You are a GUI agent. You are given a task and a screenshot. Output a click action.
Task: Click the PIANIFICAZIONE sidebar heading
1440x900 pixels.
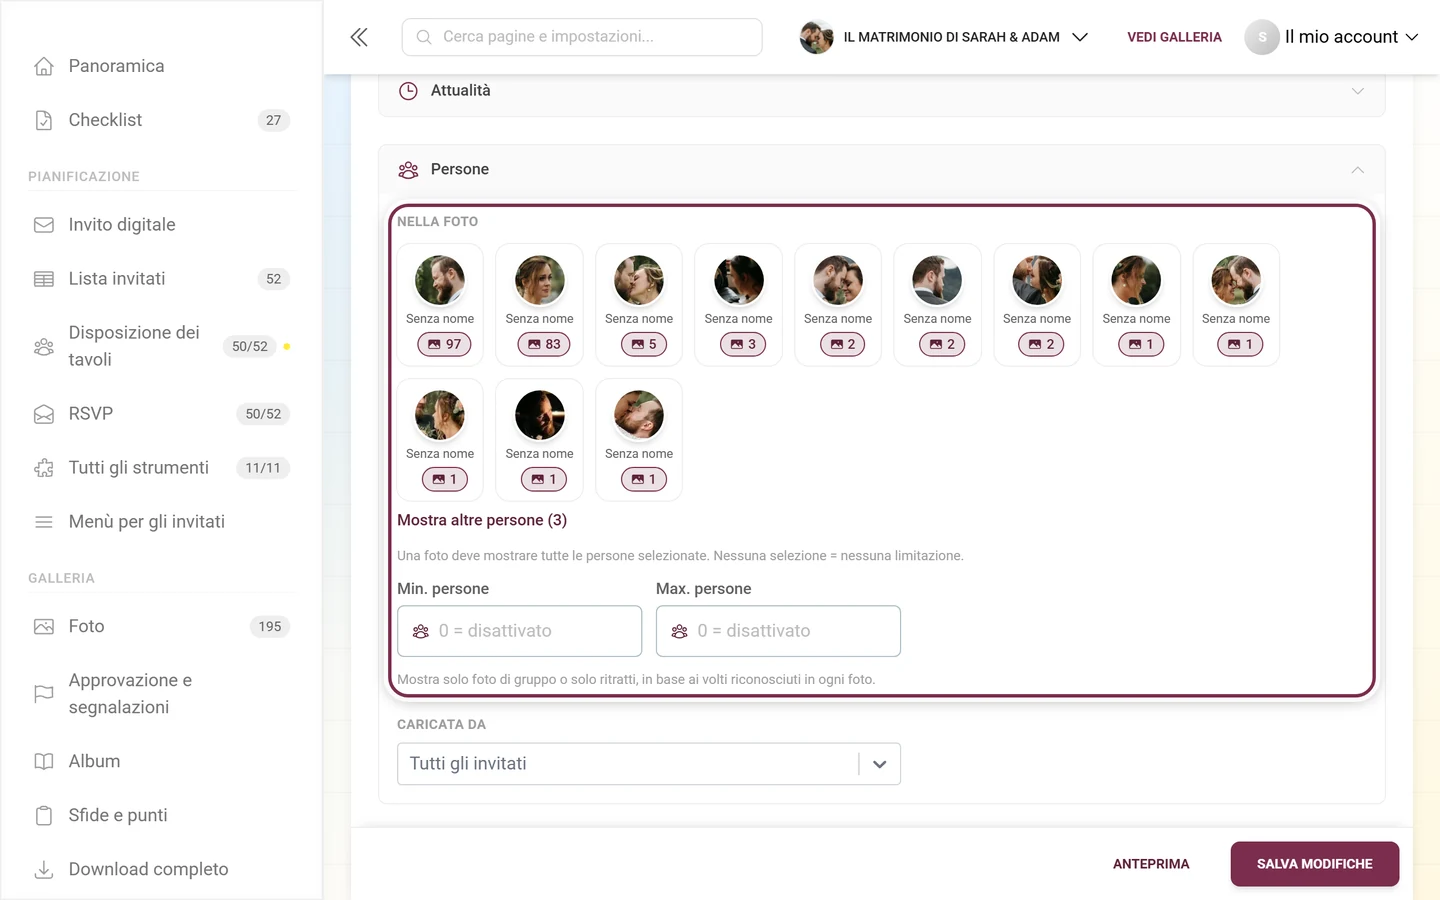click(x=84, y=177)
